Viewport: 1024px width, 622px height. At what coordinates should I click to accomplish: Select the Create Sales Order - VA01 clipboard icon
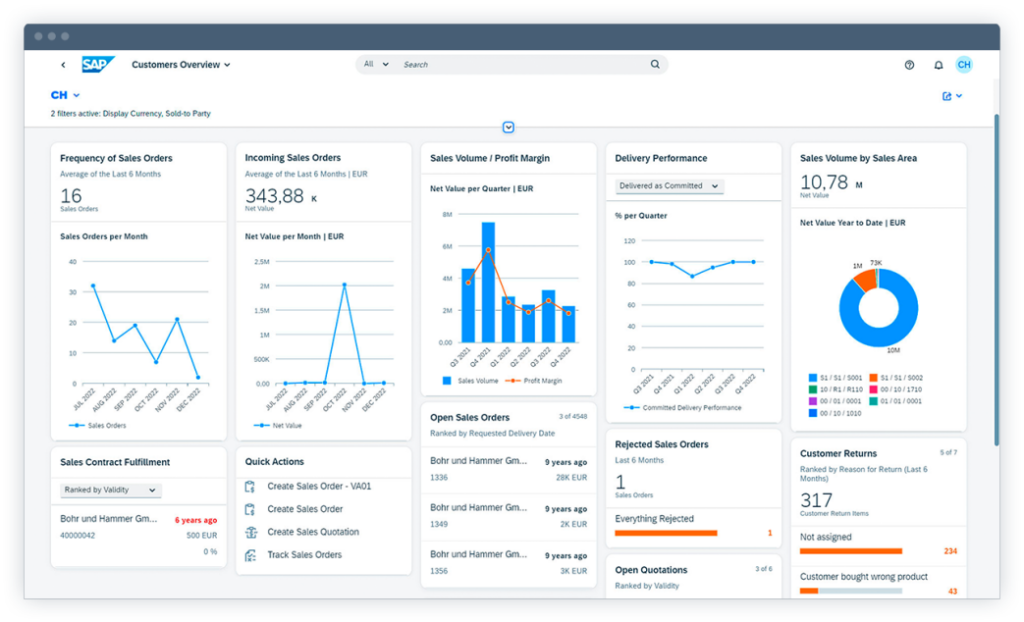point(249,486)
